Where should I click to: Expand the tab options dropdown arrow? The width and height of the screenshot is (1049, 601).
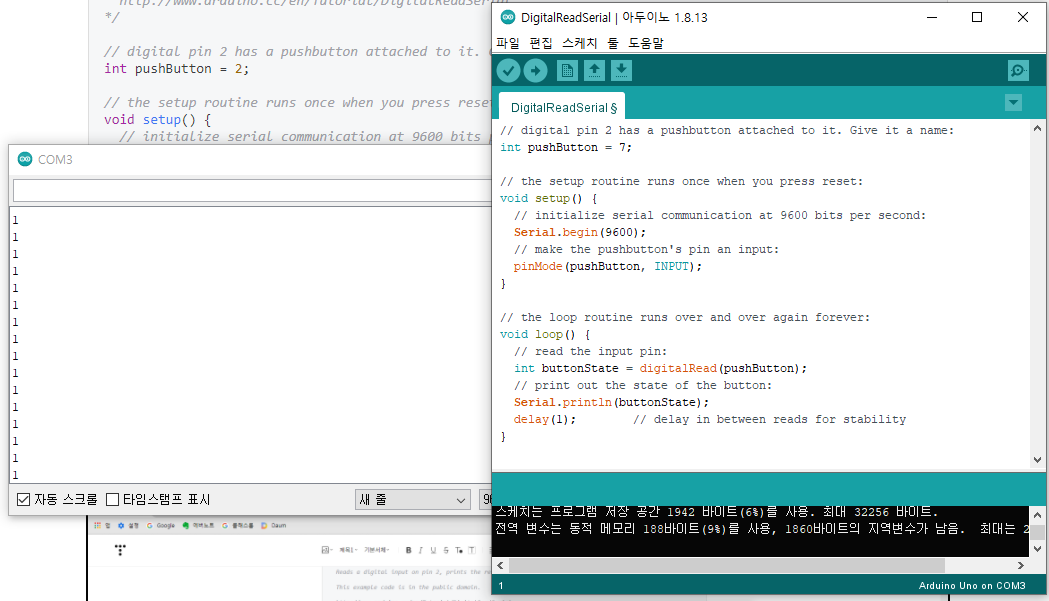pos(1014,102)
